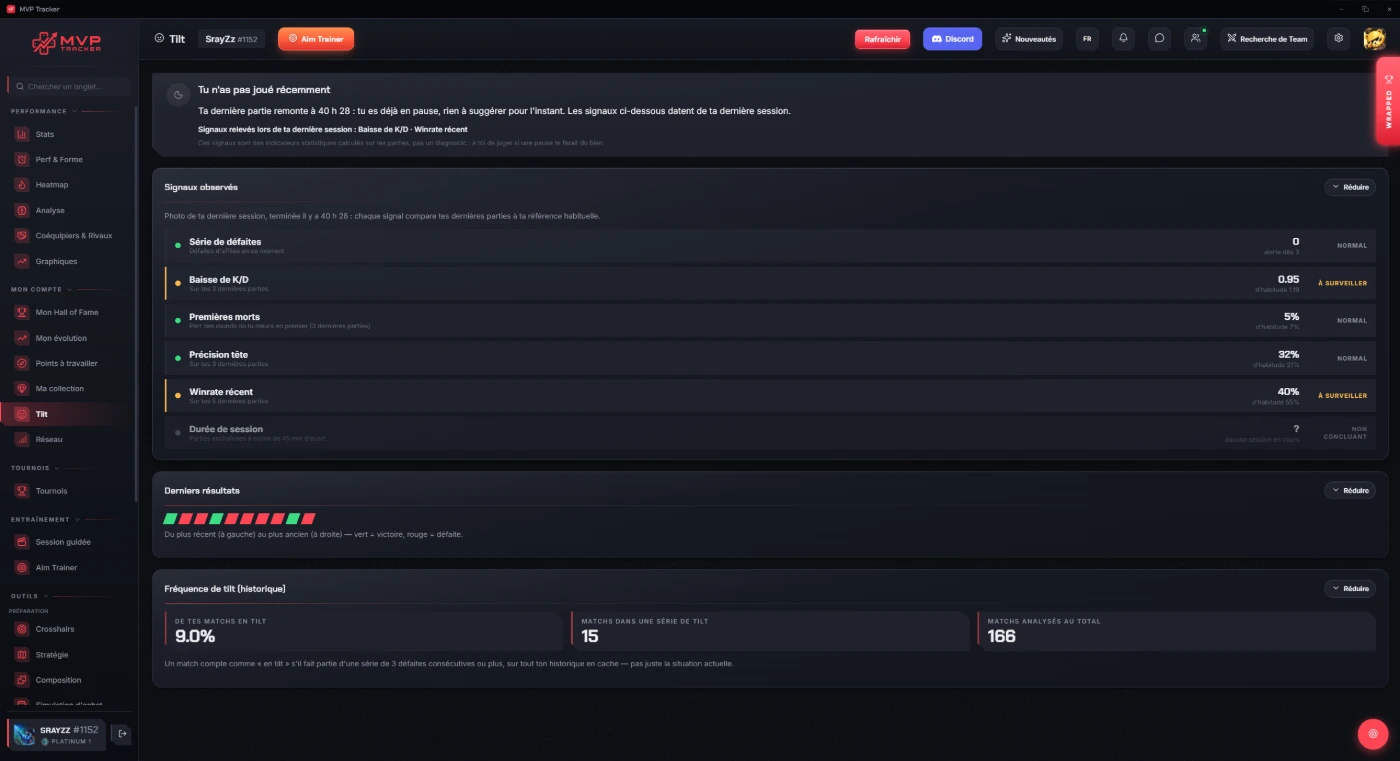Collapse the ENTRAÎNEMENT sidebar section
The image size is (1400, 761).
(44, 519)
